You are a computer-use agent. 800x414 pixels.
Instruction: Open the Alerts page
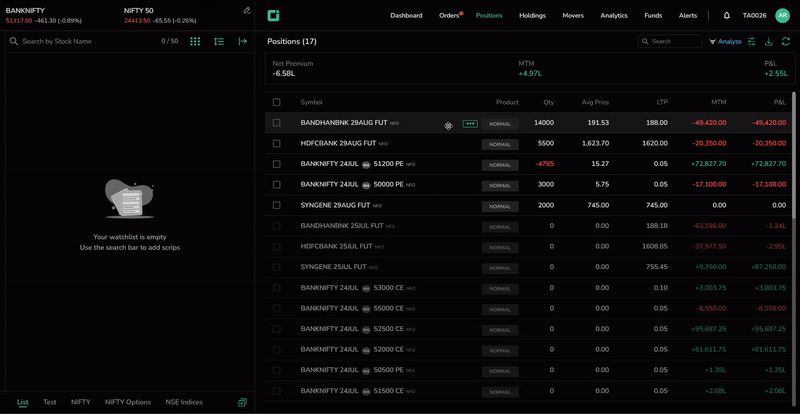(688, 15)
